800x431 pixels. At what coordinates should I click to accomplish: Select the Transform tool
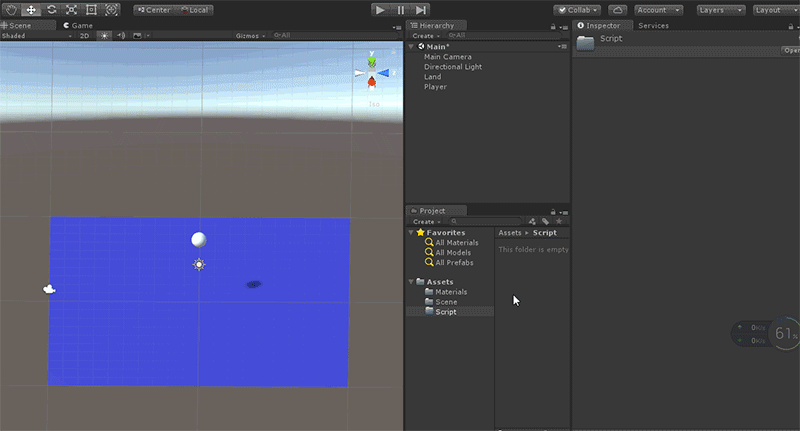111,10
